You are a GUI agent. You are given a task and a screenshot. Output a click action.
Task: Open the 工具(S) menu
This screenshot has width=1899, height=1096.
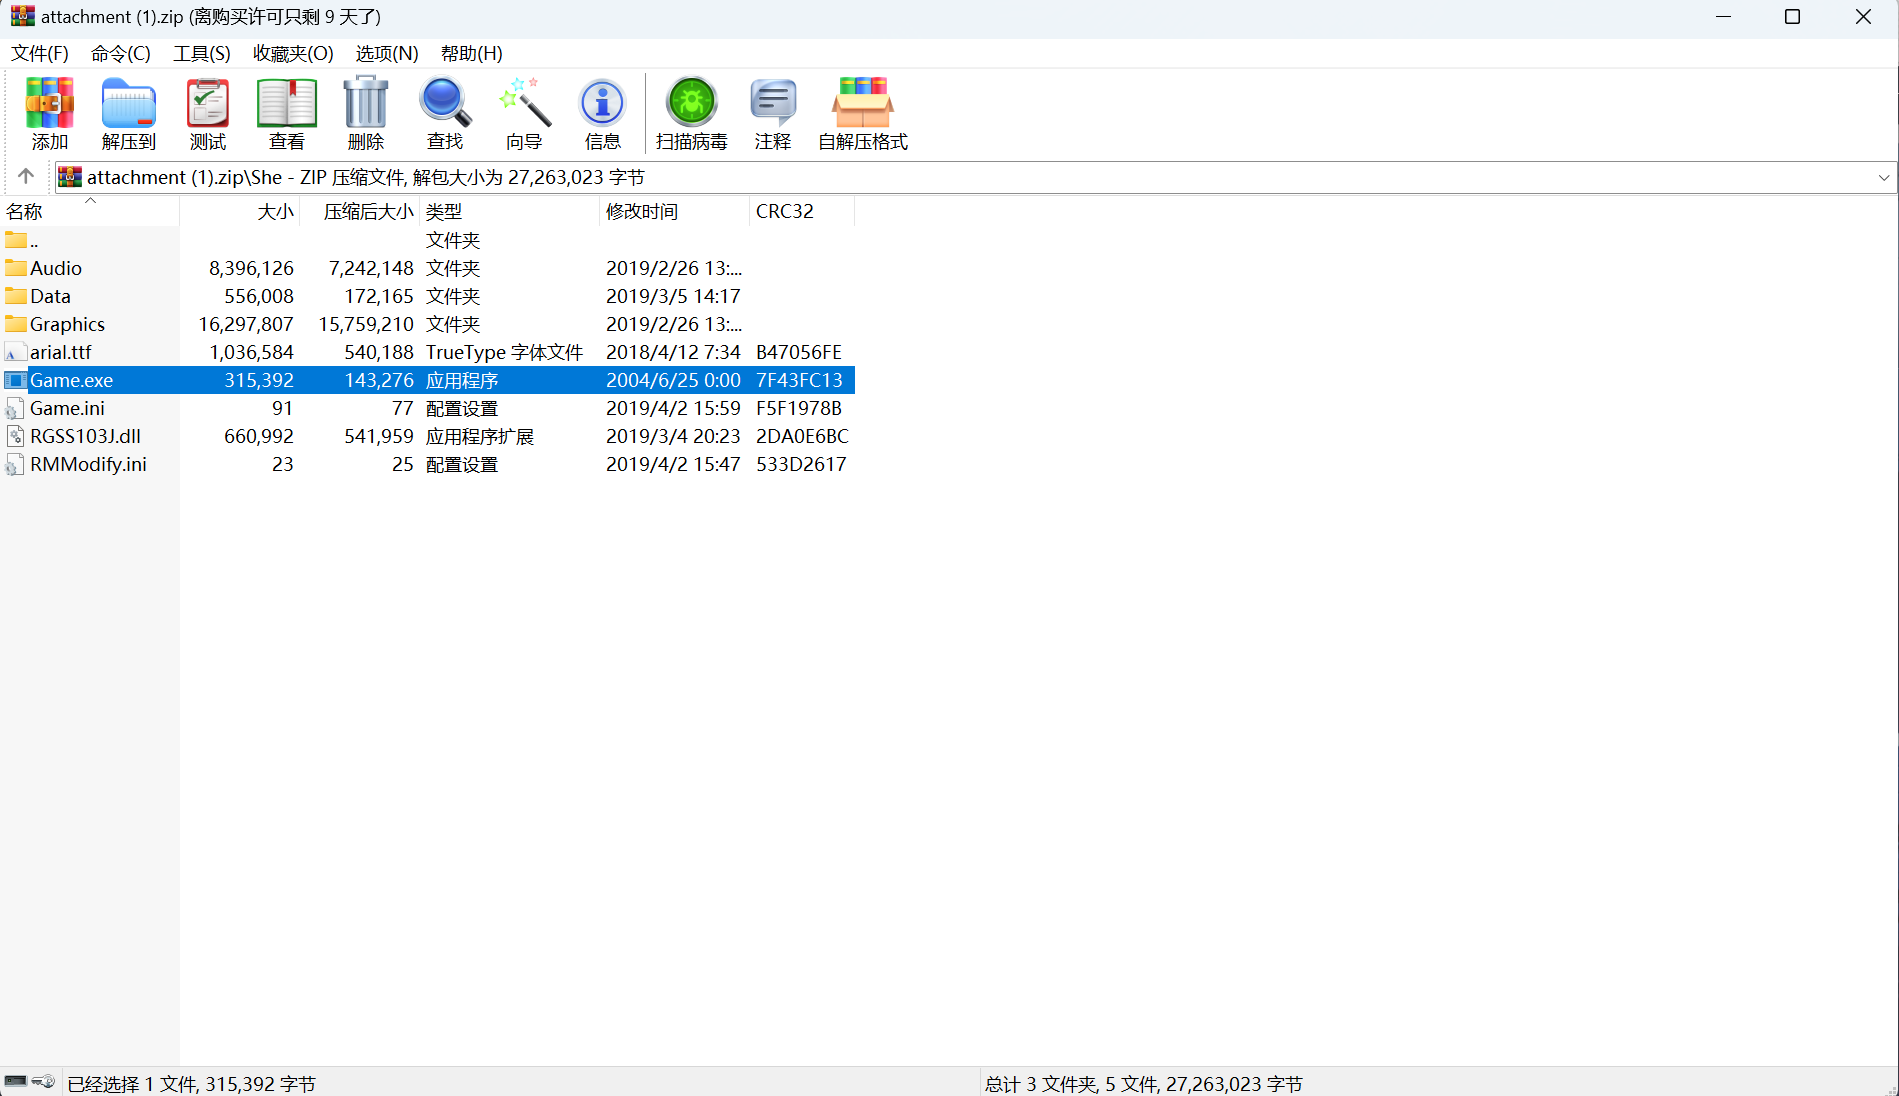click(202, 54)
